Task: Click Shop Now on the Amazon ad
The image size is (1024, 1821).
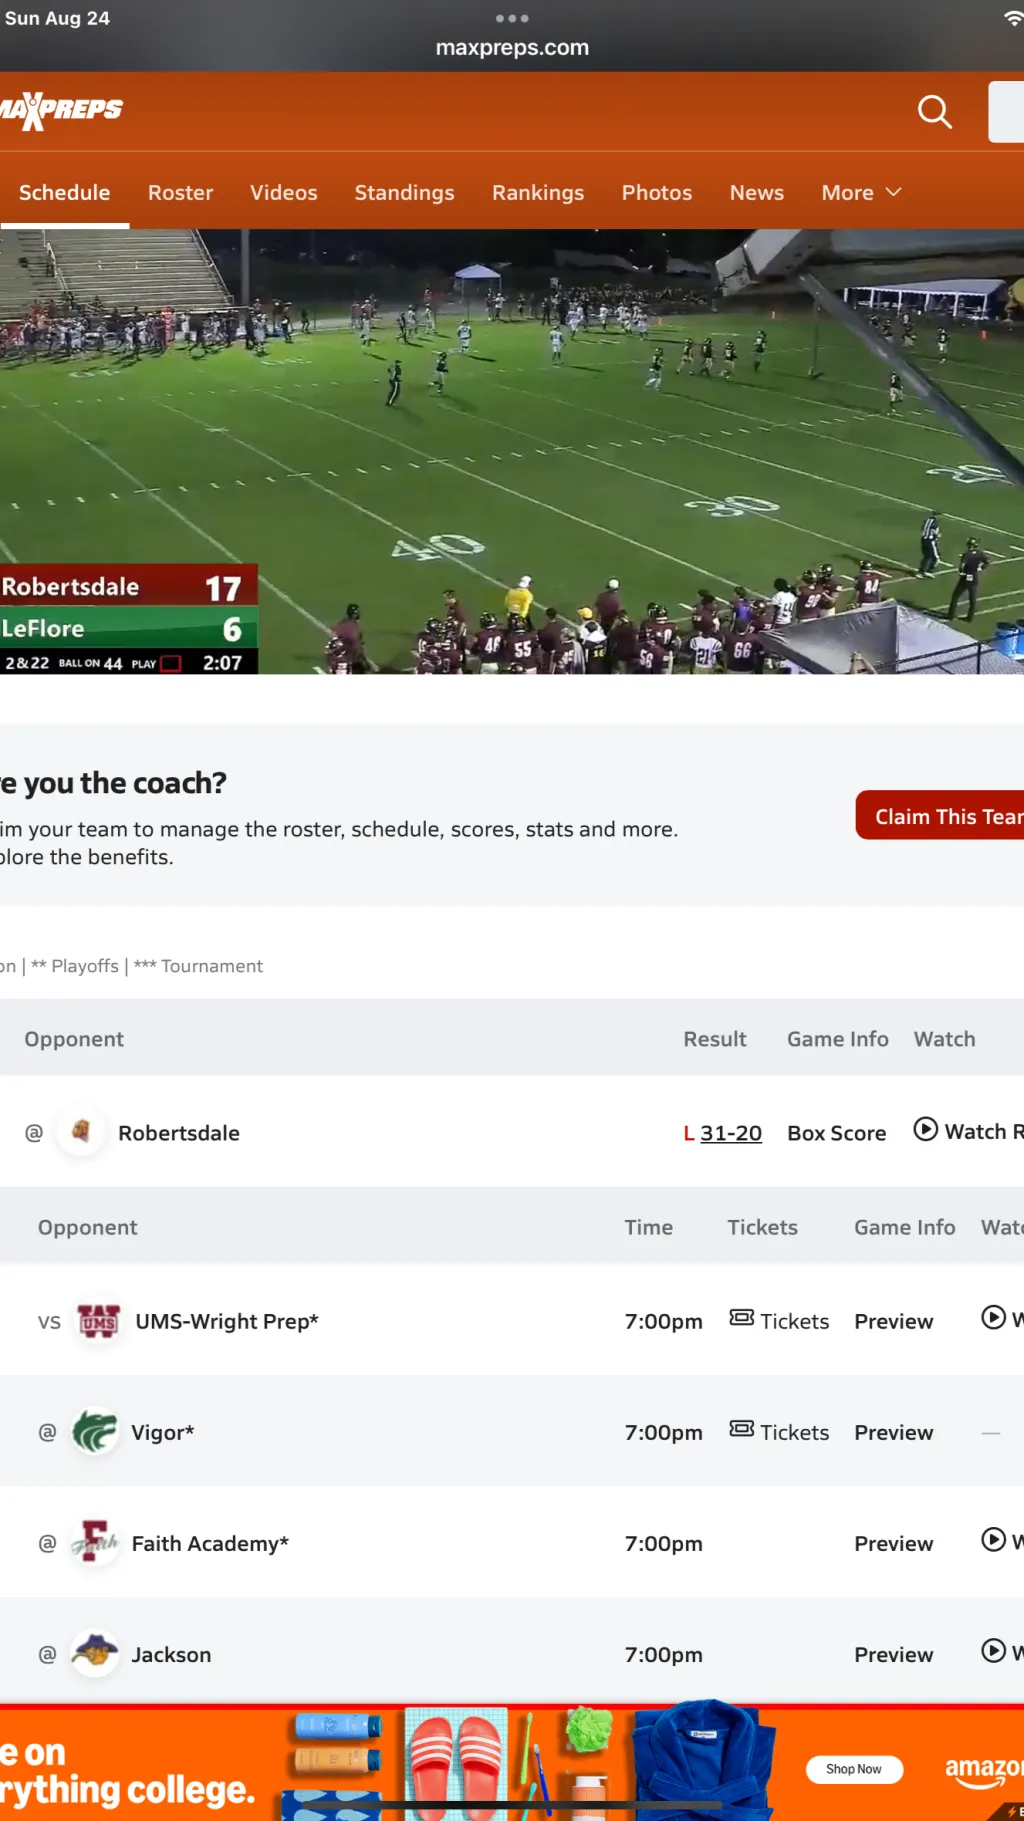Action: coord(854,1769)
